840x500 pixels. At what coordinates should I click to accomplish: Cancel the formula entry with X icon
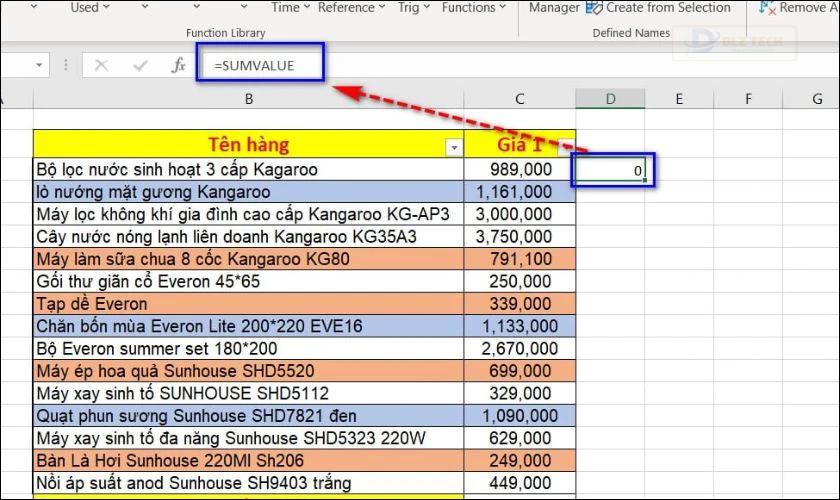coord(101,65)
